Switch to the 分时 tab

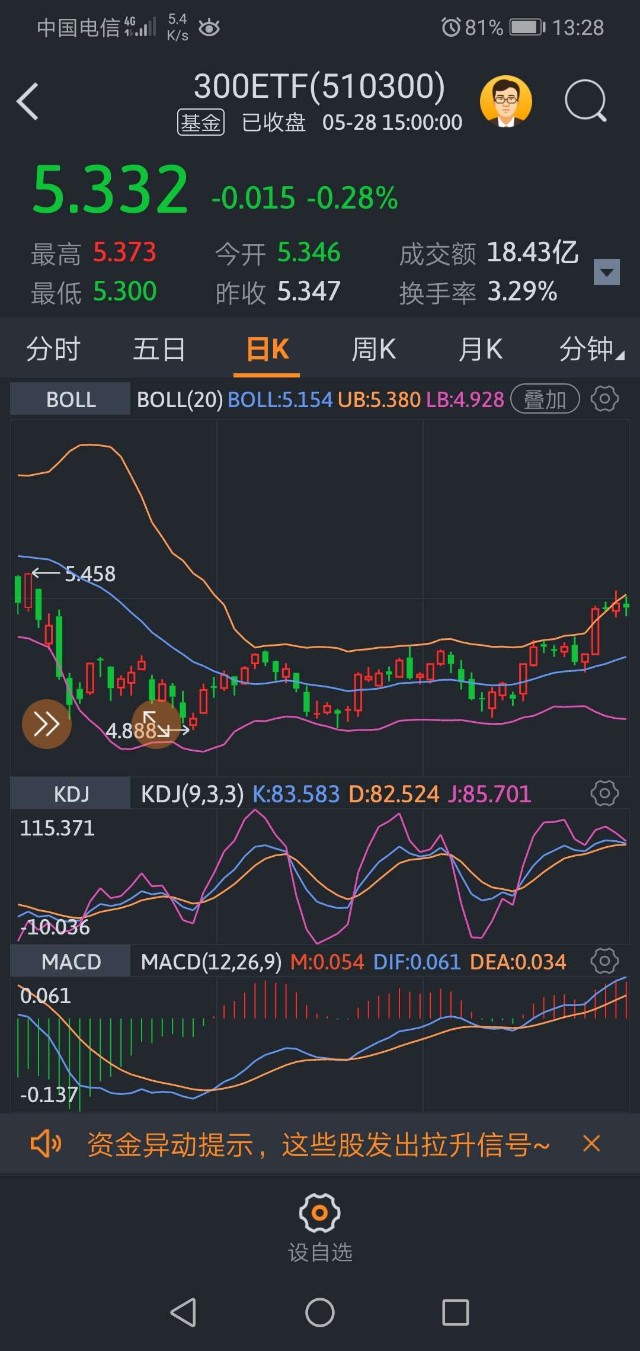[x=53, y=349]
